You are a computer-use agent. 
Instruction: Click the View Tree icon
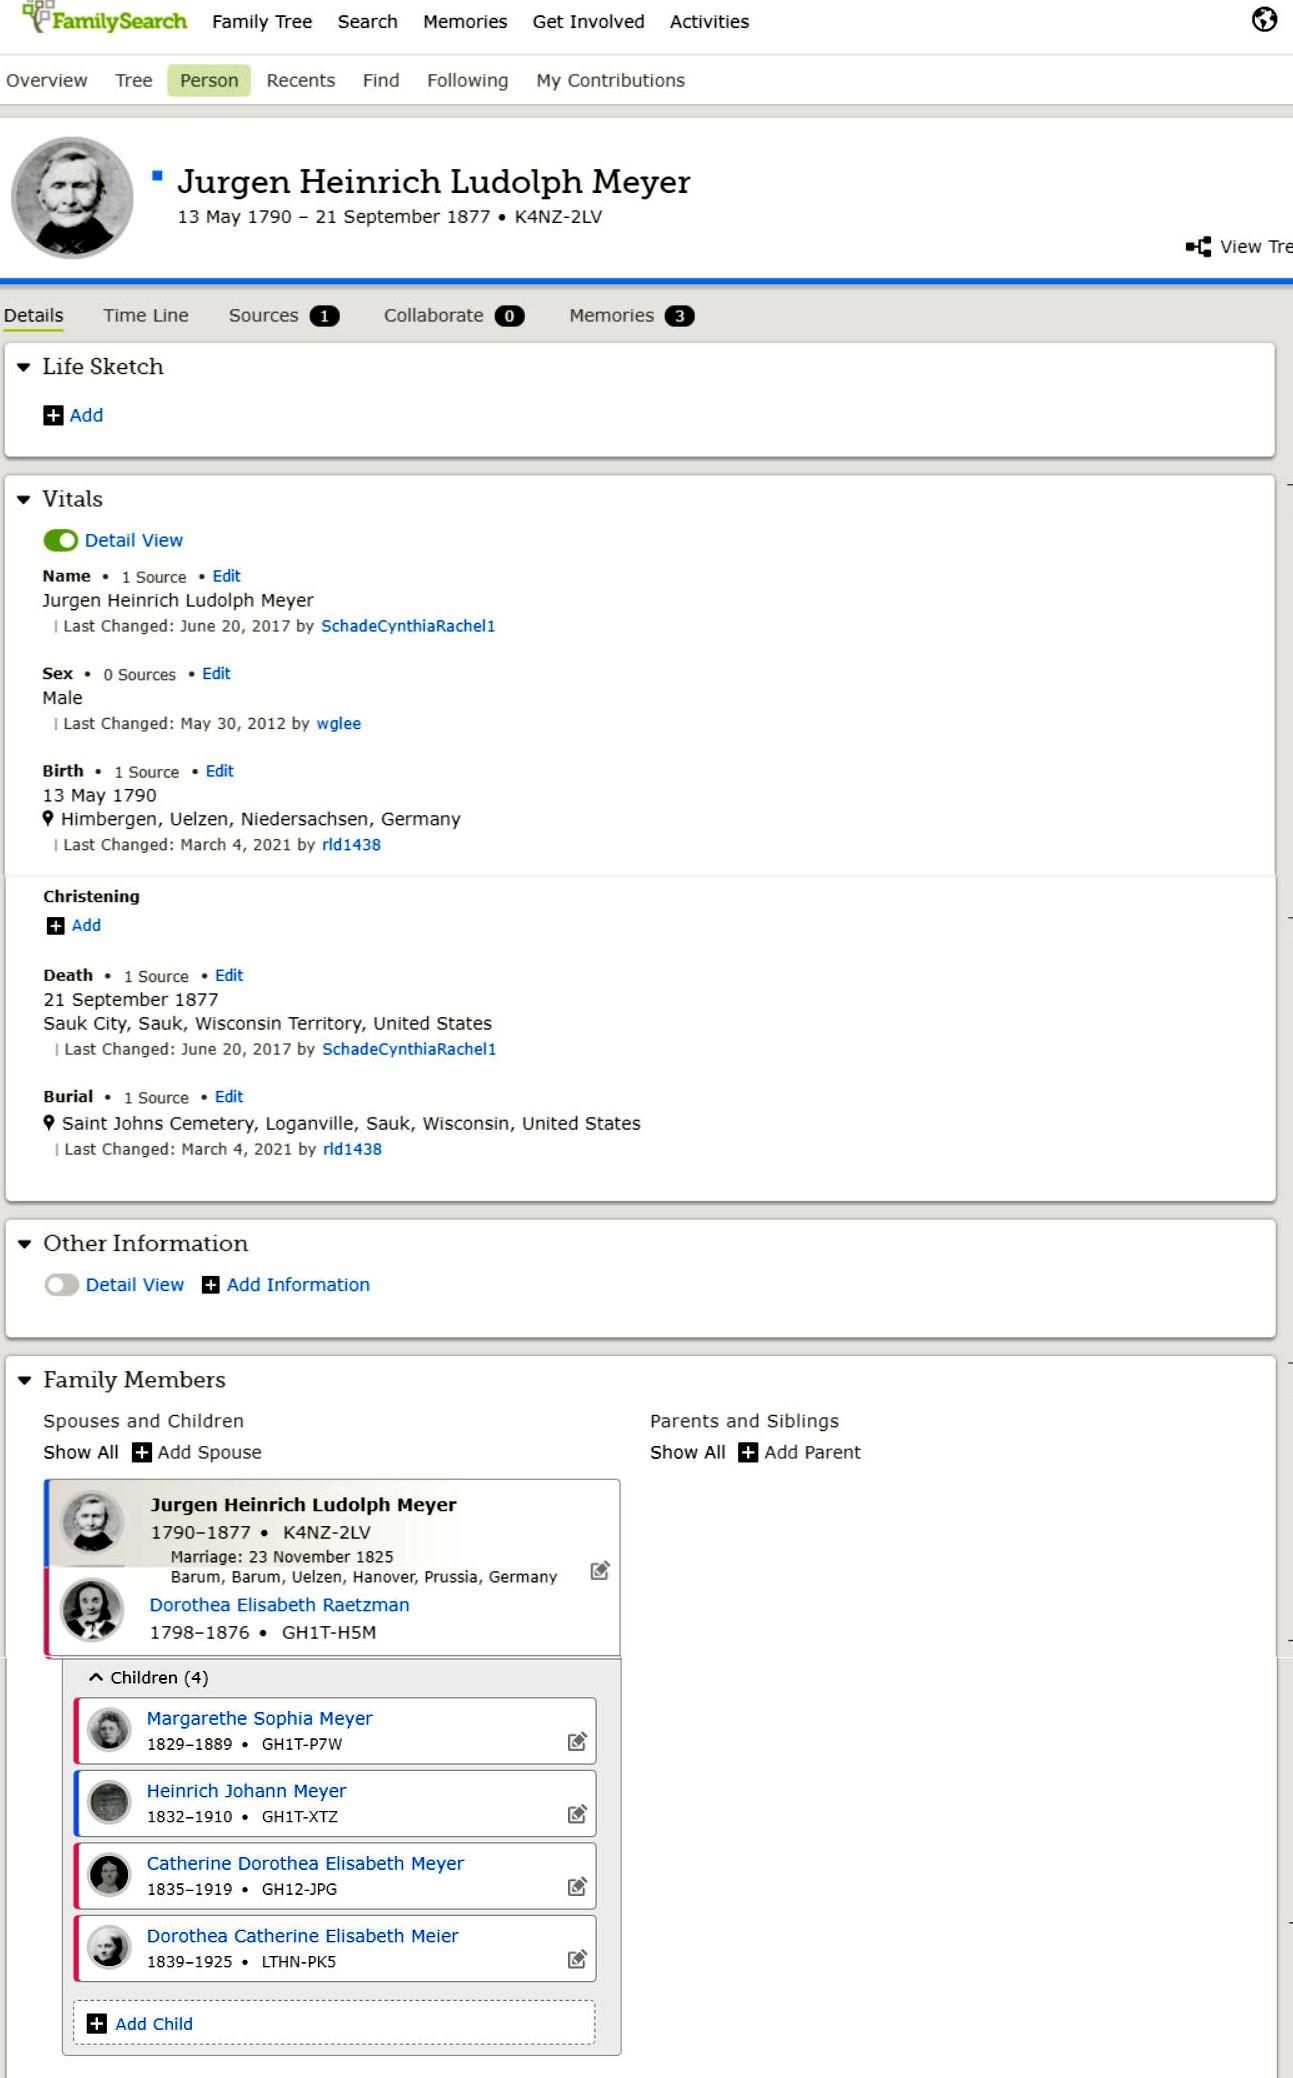point(1198,247)
